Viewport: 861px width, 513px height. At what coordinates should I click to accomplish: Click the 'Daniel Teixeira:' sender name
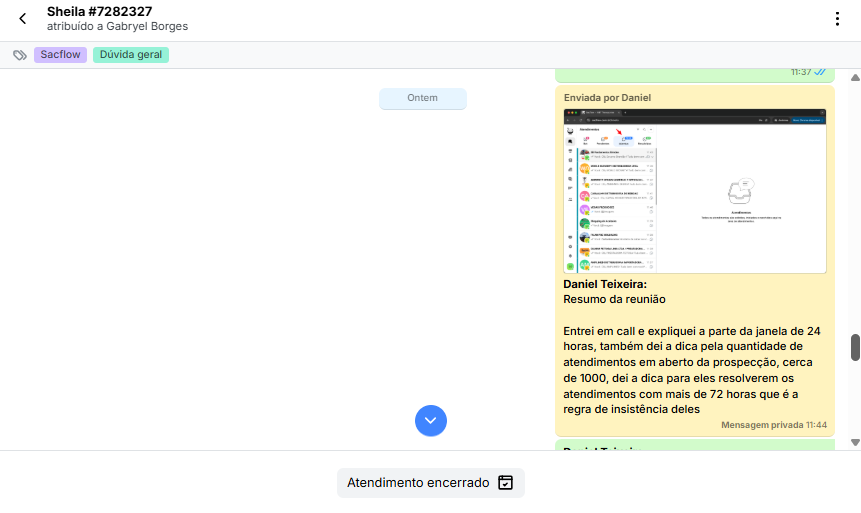pyautogui.click(x=605, y=284)
